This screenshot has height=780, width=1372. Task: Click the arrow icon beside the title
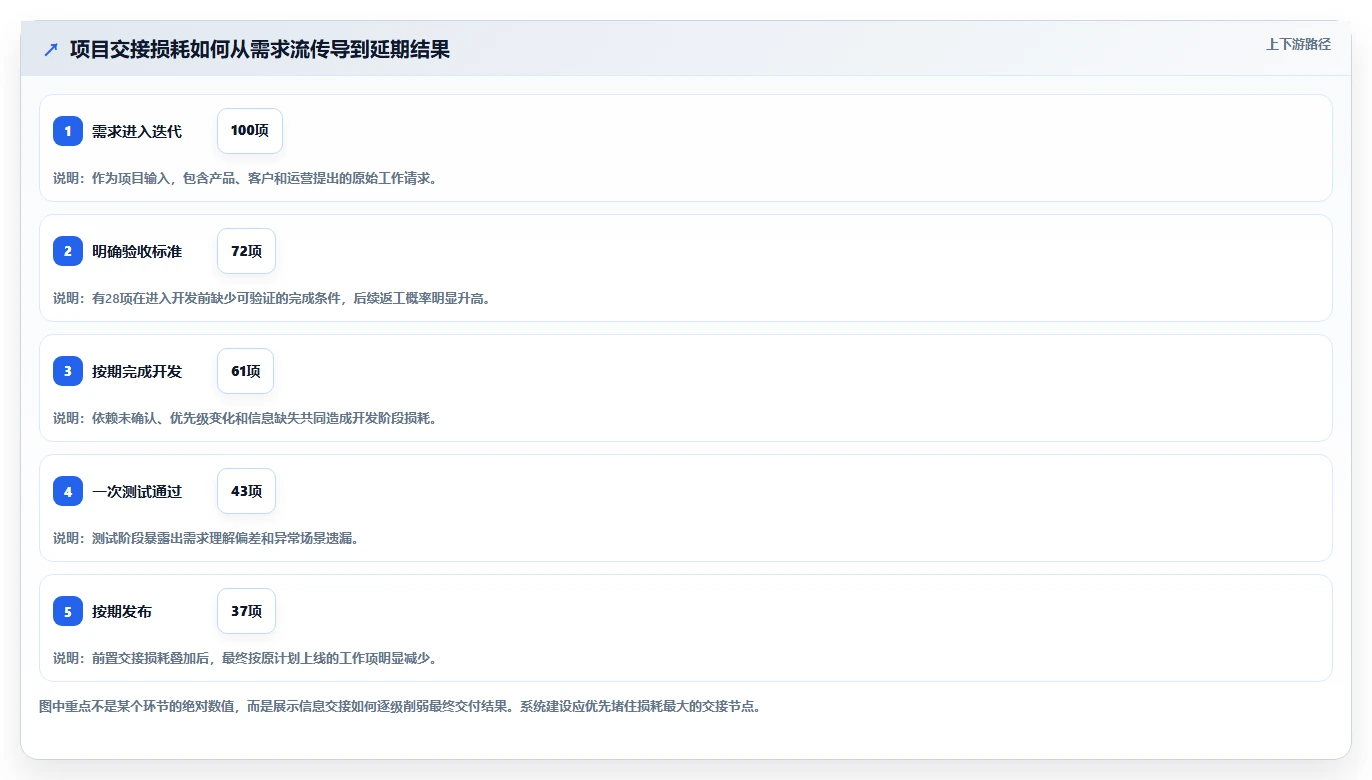pyautogui.click(x=51, y=49)
